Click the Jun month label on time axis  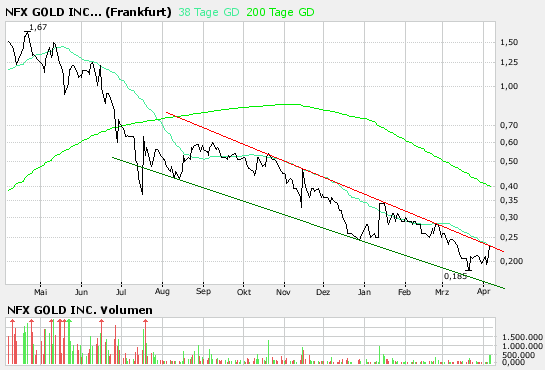coord(81,292)
